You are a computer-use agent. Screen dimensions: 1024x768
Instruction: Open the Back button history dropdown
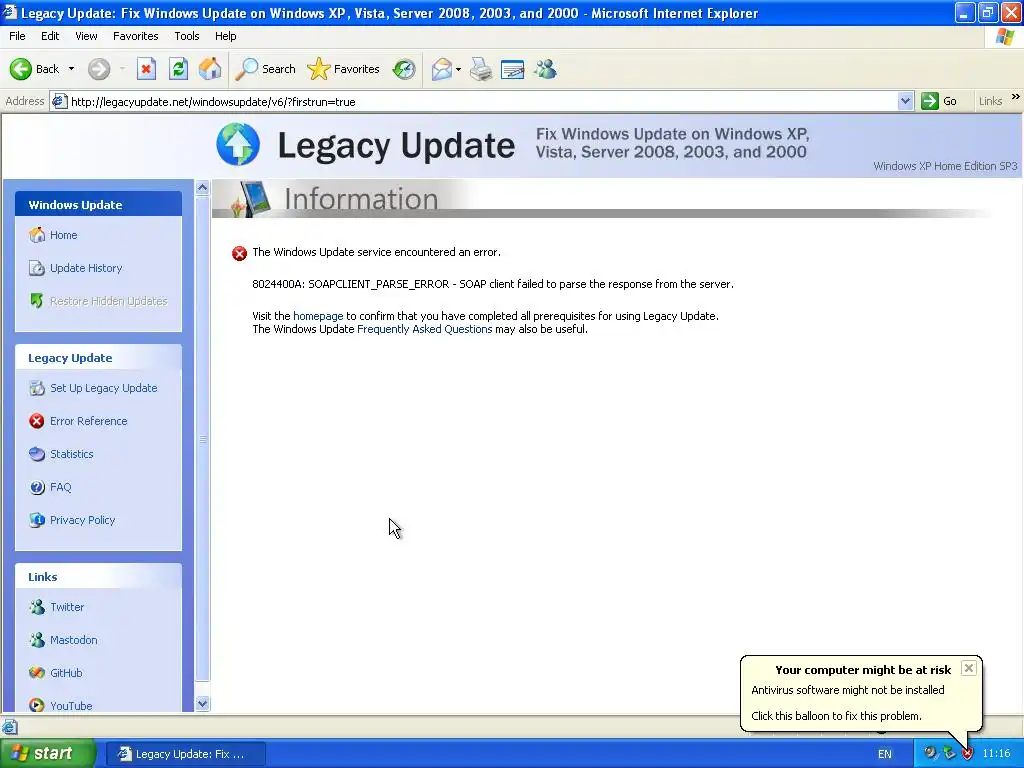[x=71, y=69]
